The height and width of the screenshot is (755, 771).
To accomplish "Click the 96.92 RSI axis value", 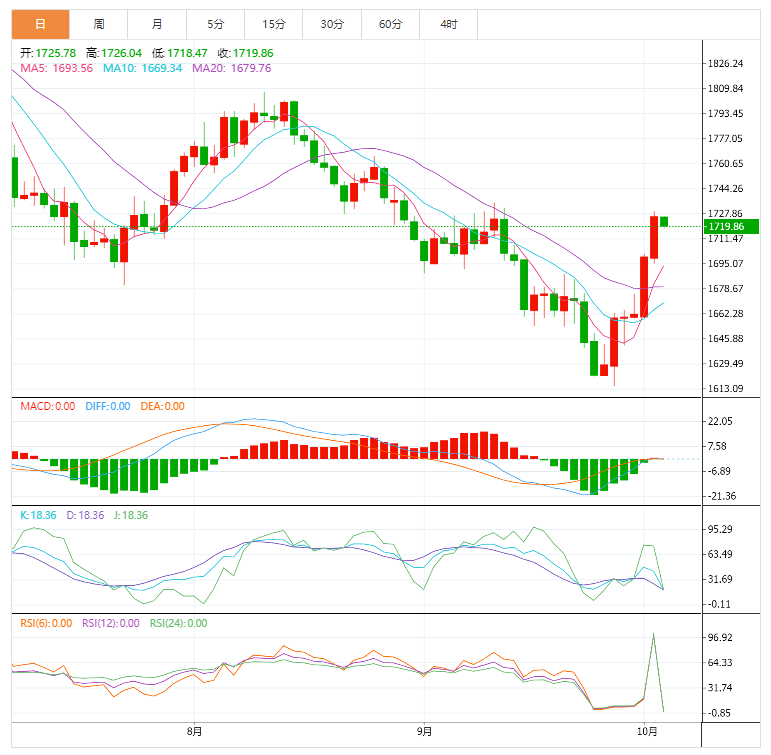I will 720,638.
